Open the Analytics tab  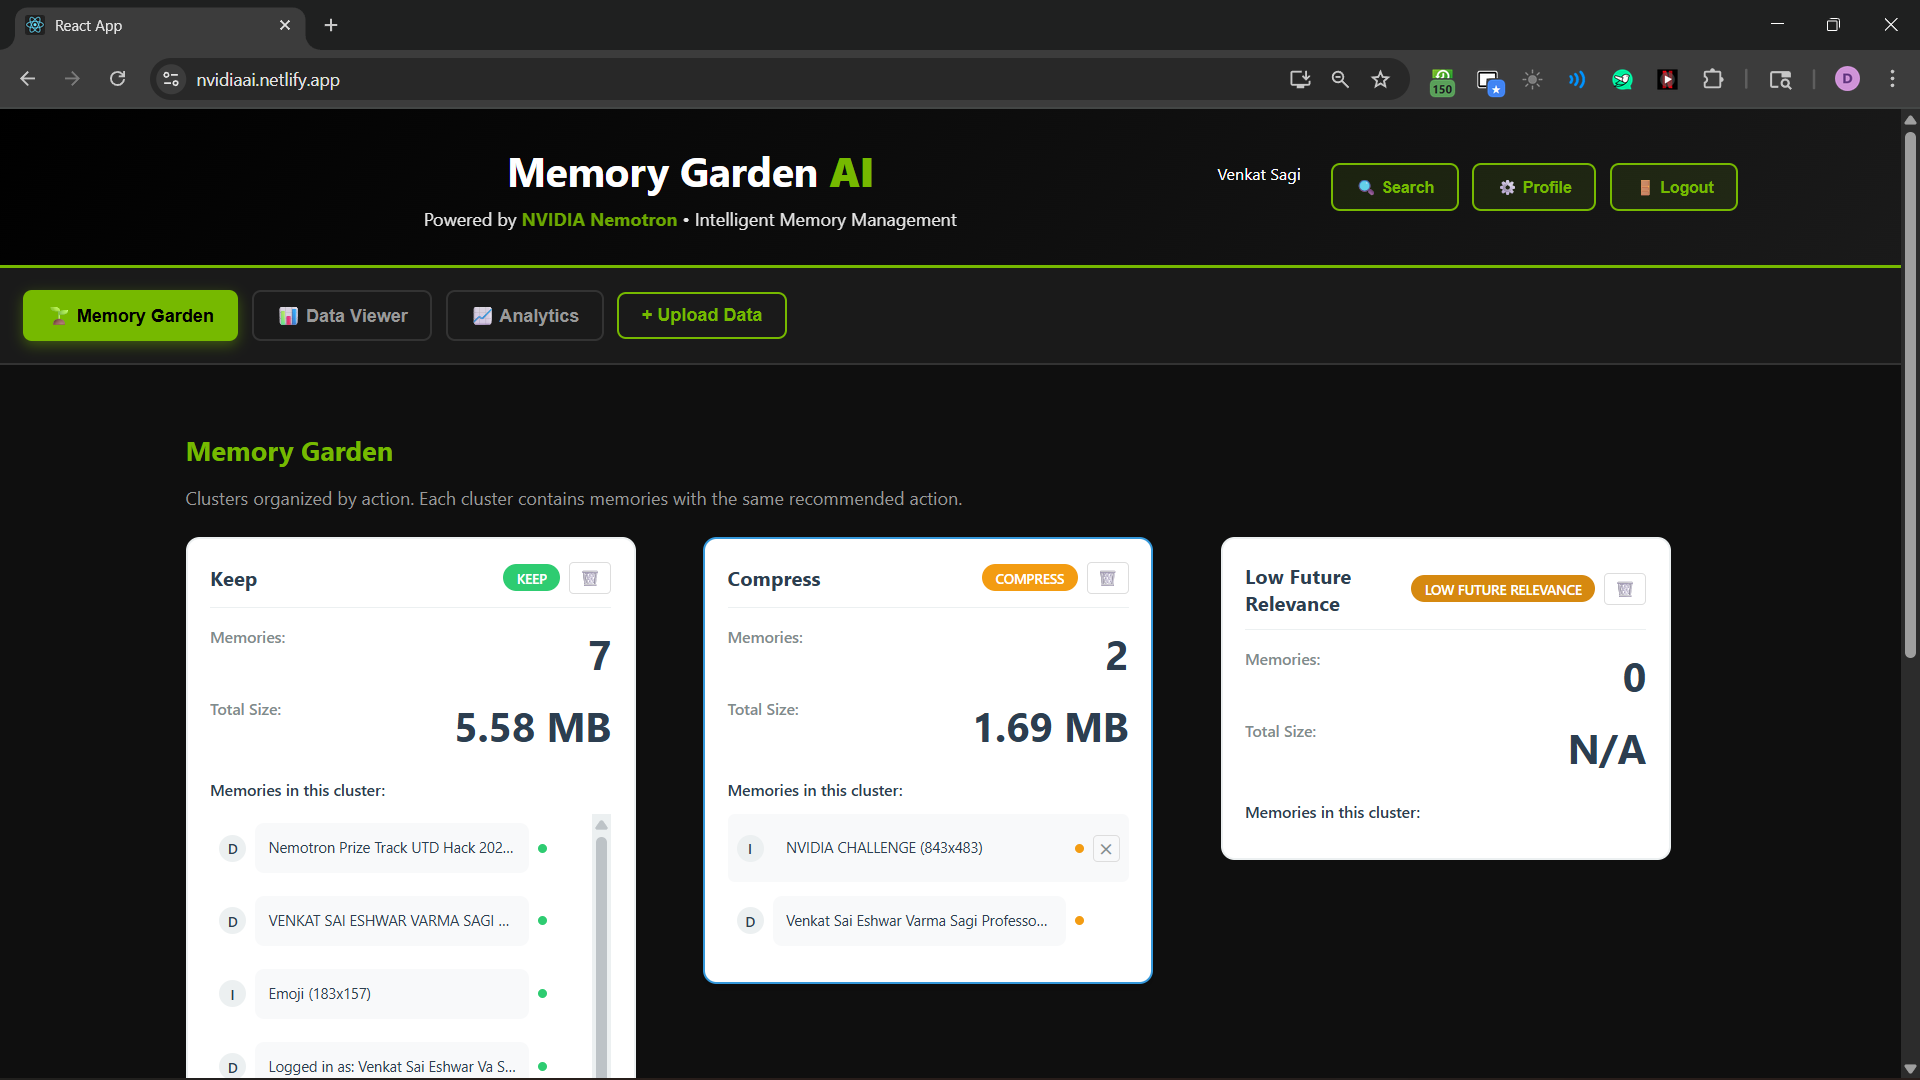coord(525,316)
